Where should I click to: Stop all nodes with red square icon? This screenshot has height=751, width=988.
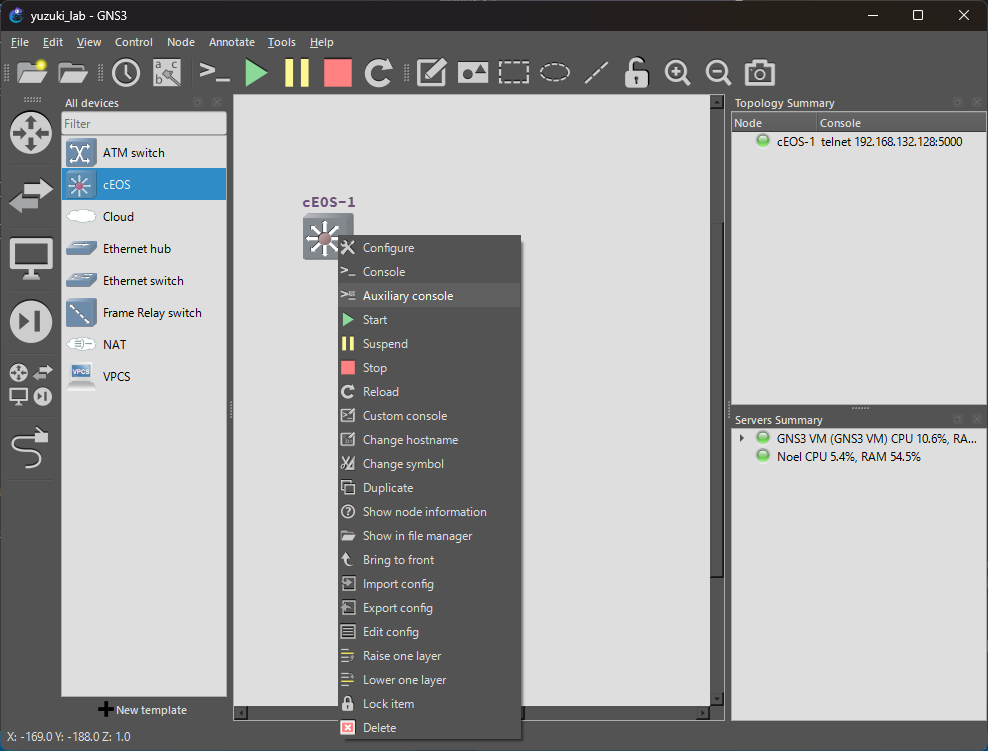pos(338,72)
